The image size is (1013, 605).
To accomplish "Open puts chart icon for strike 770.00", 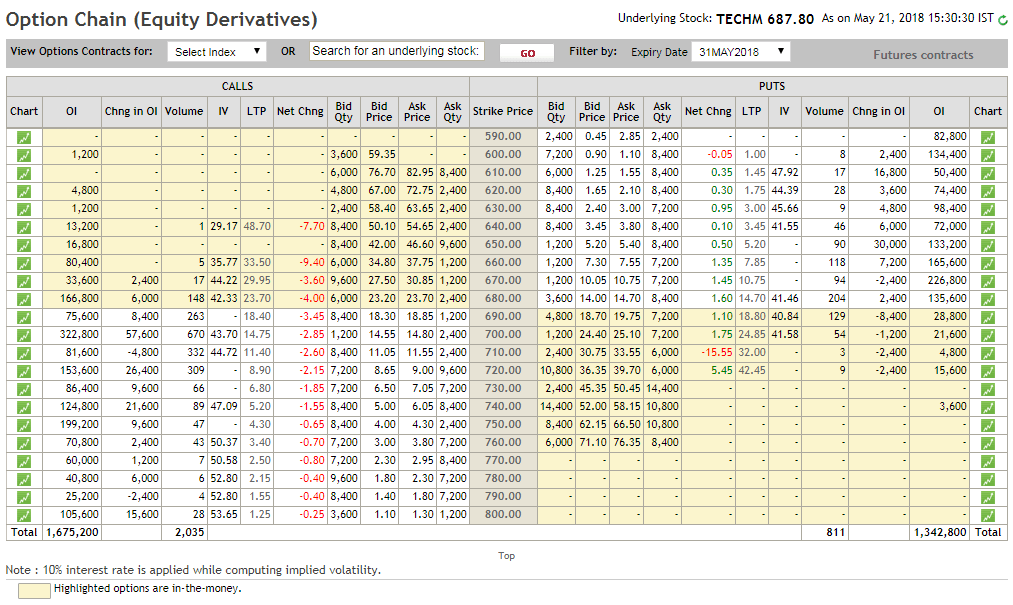I will pos(988,461).
